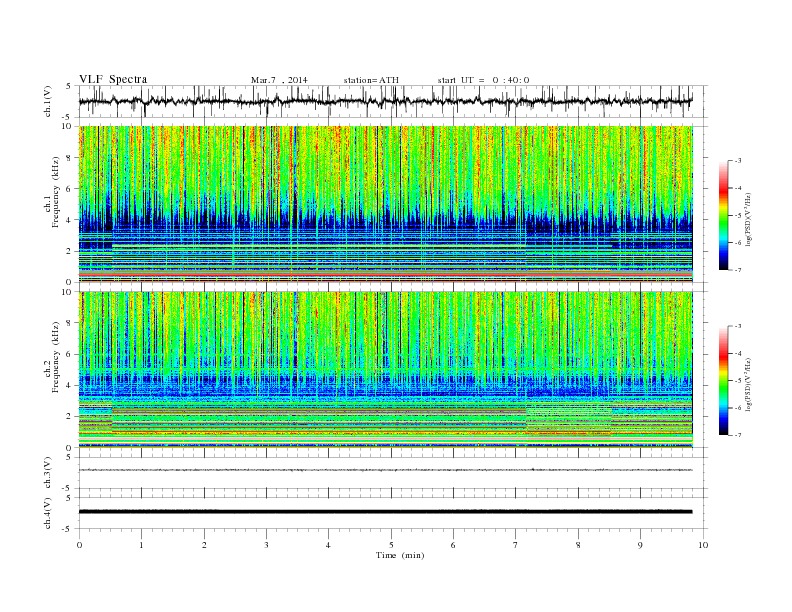The image size is (792, 612).
Task: Click the ch.1 spectrogram color scale bar
Action: coord(723,215)
